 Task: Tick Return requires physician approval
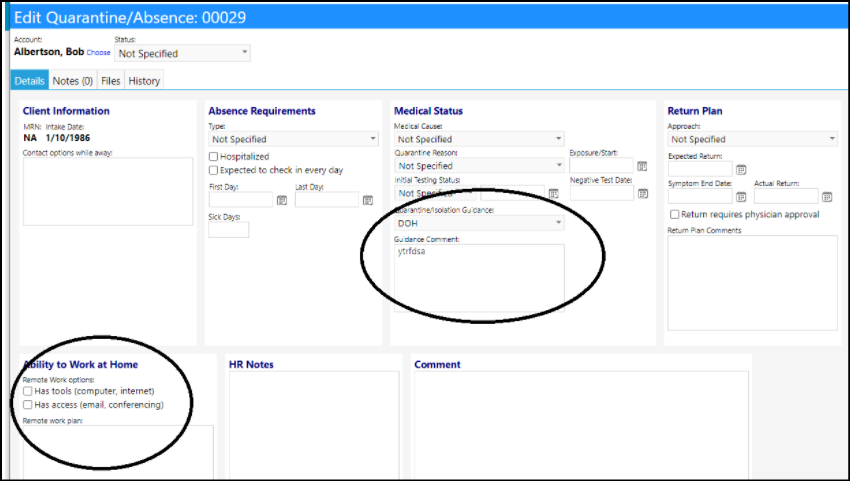click(674, 215)
